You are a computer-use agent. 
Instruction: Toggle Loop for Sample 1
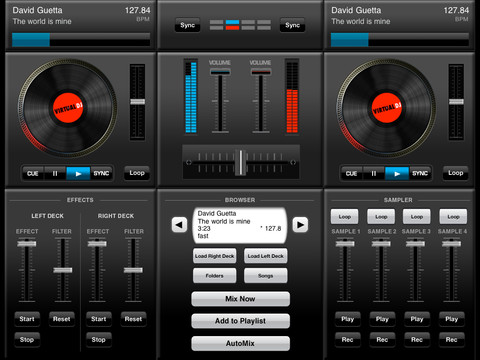click(345, 217)
